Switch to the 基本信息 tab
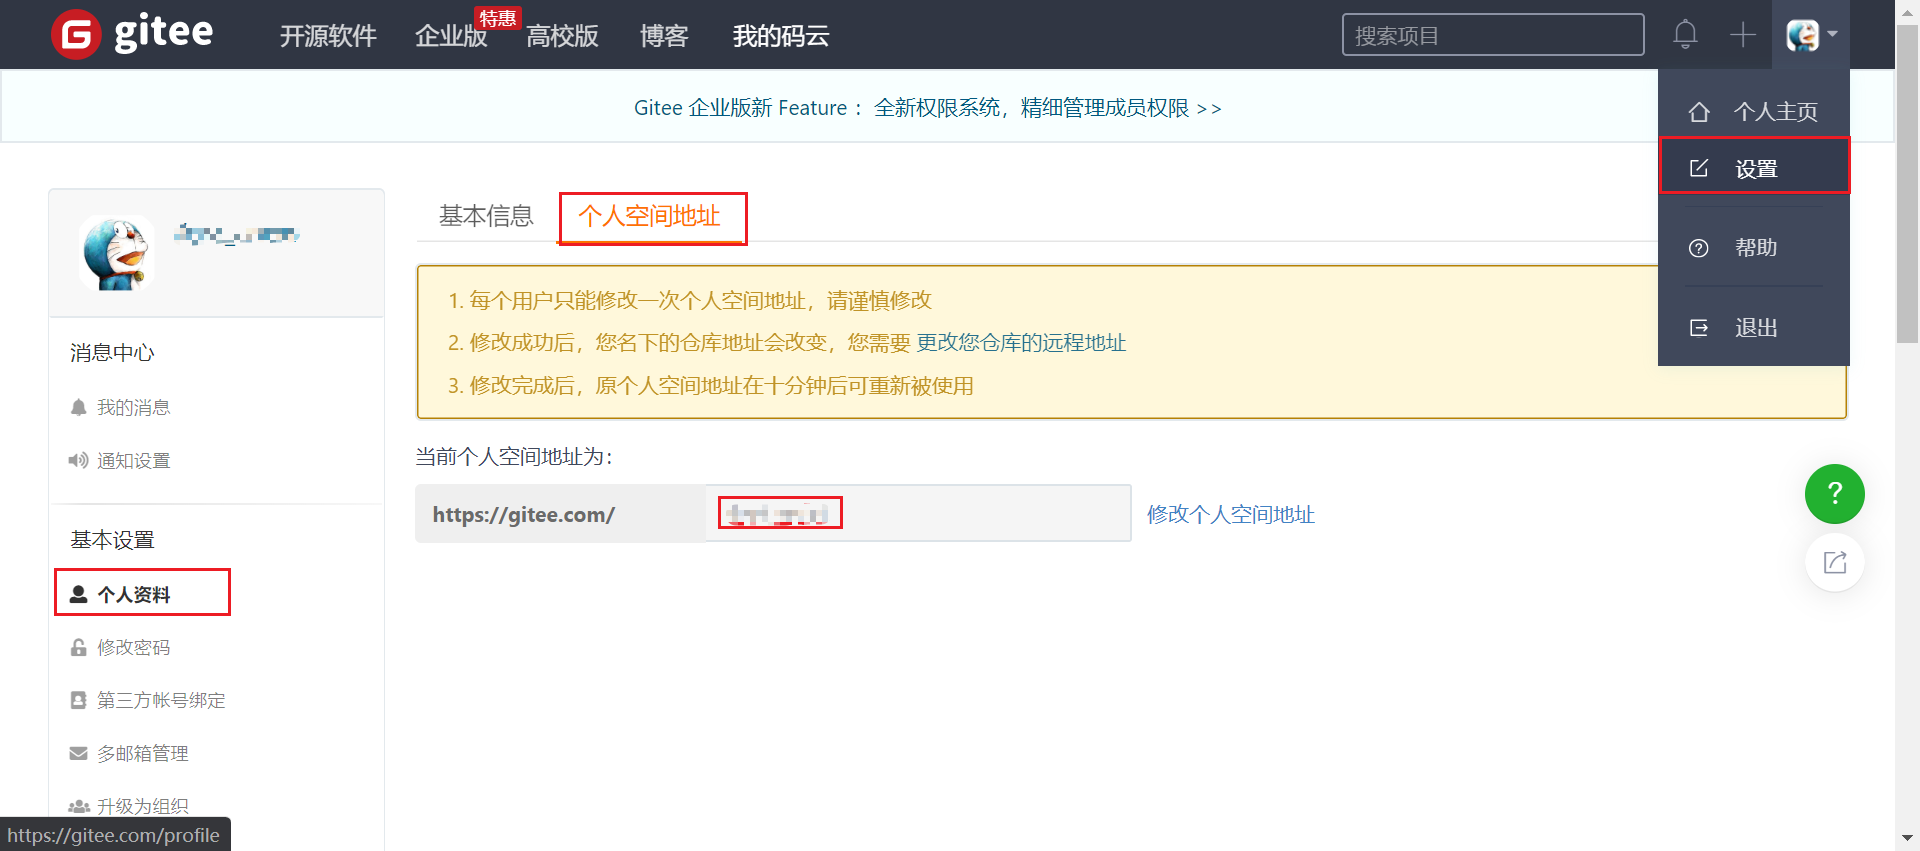The width and height of the screenshot is (1920, 851). pos(486,216)
